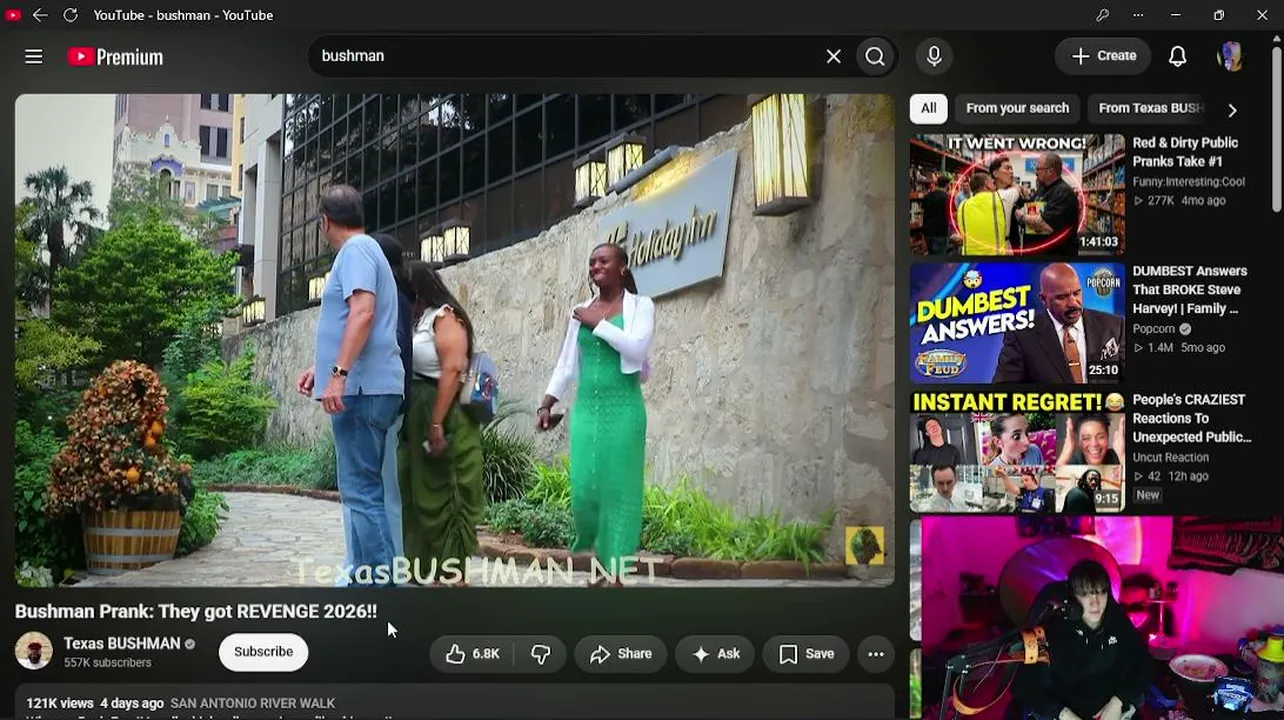The width and height of the screenshot is (1284, 720).
Task: Open the Texas BUSHMAN channel avatar
Action: tap(34, 651)
